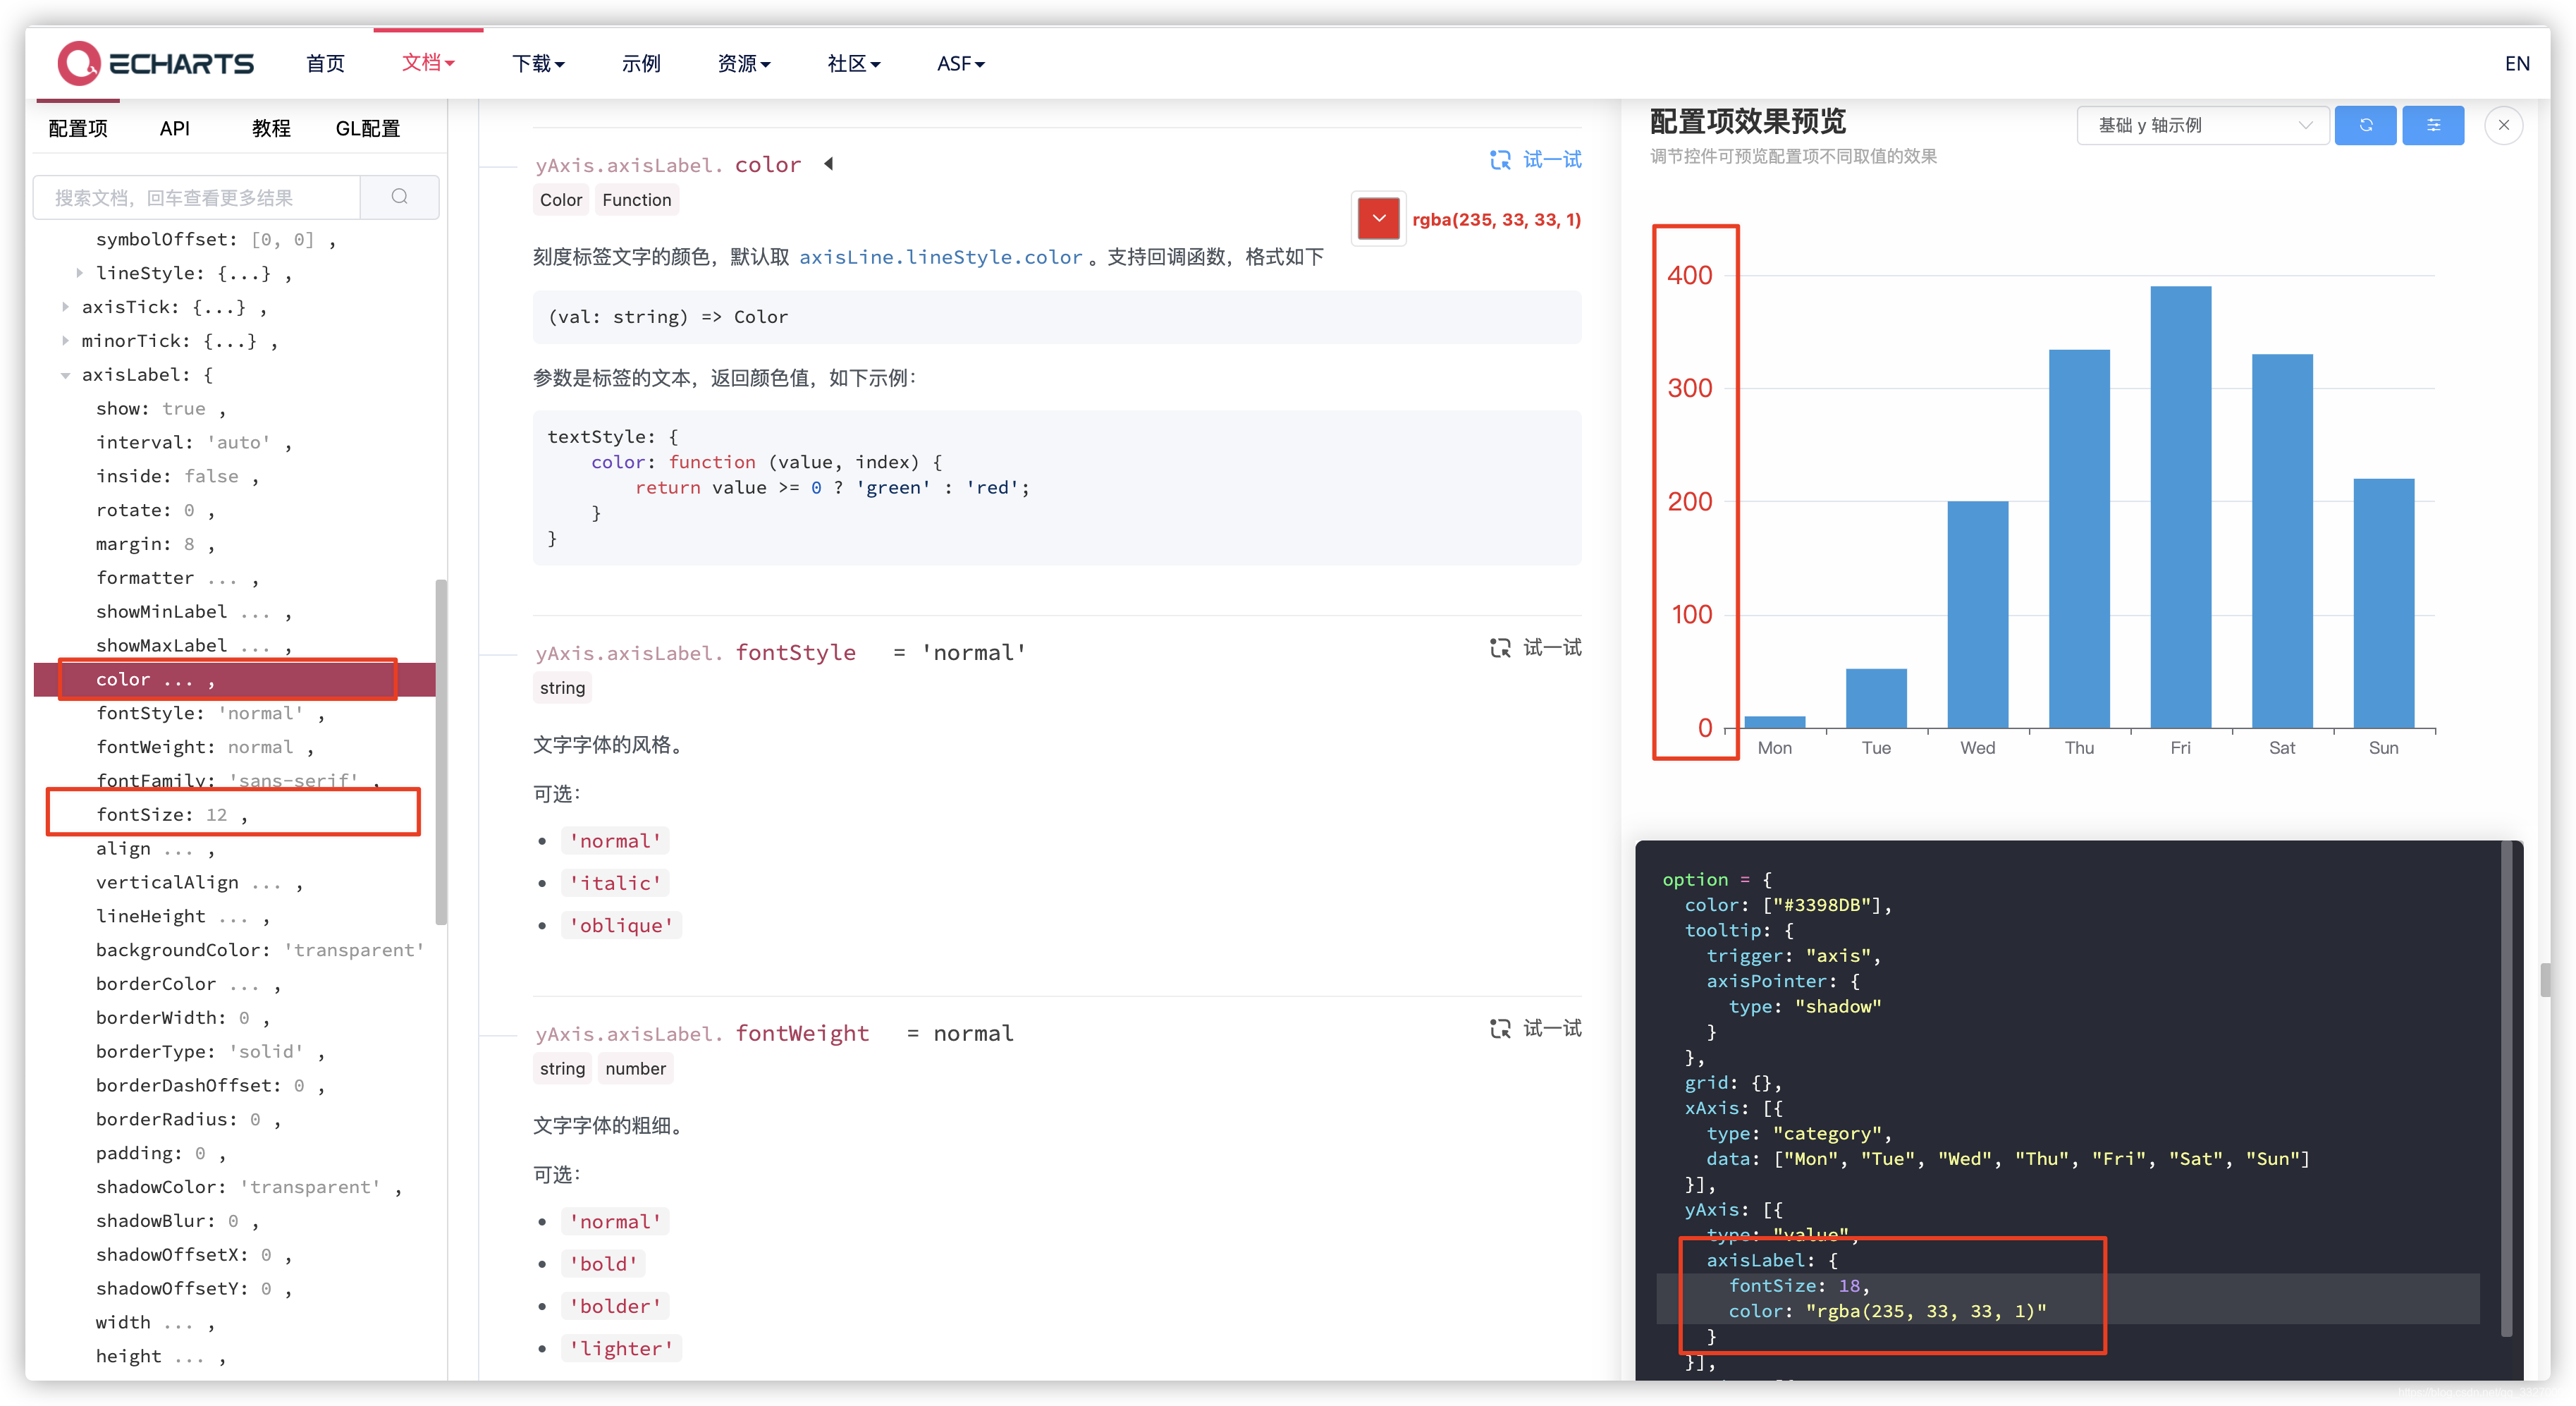Click the Function type tag

click(636, 200)
